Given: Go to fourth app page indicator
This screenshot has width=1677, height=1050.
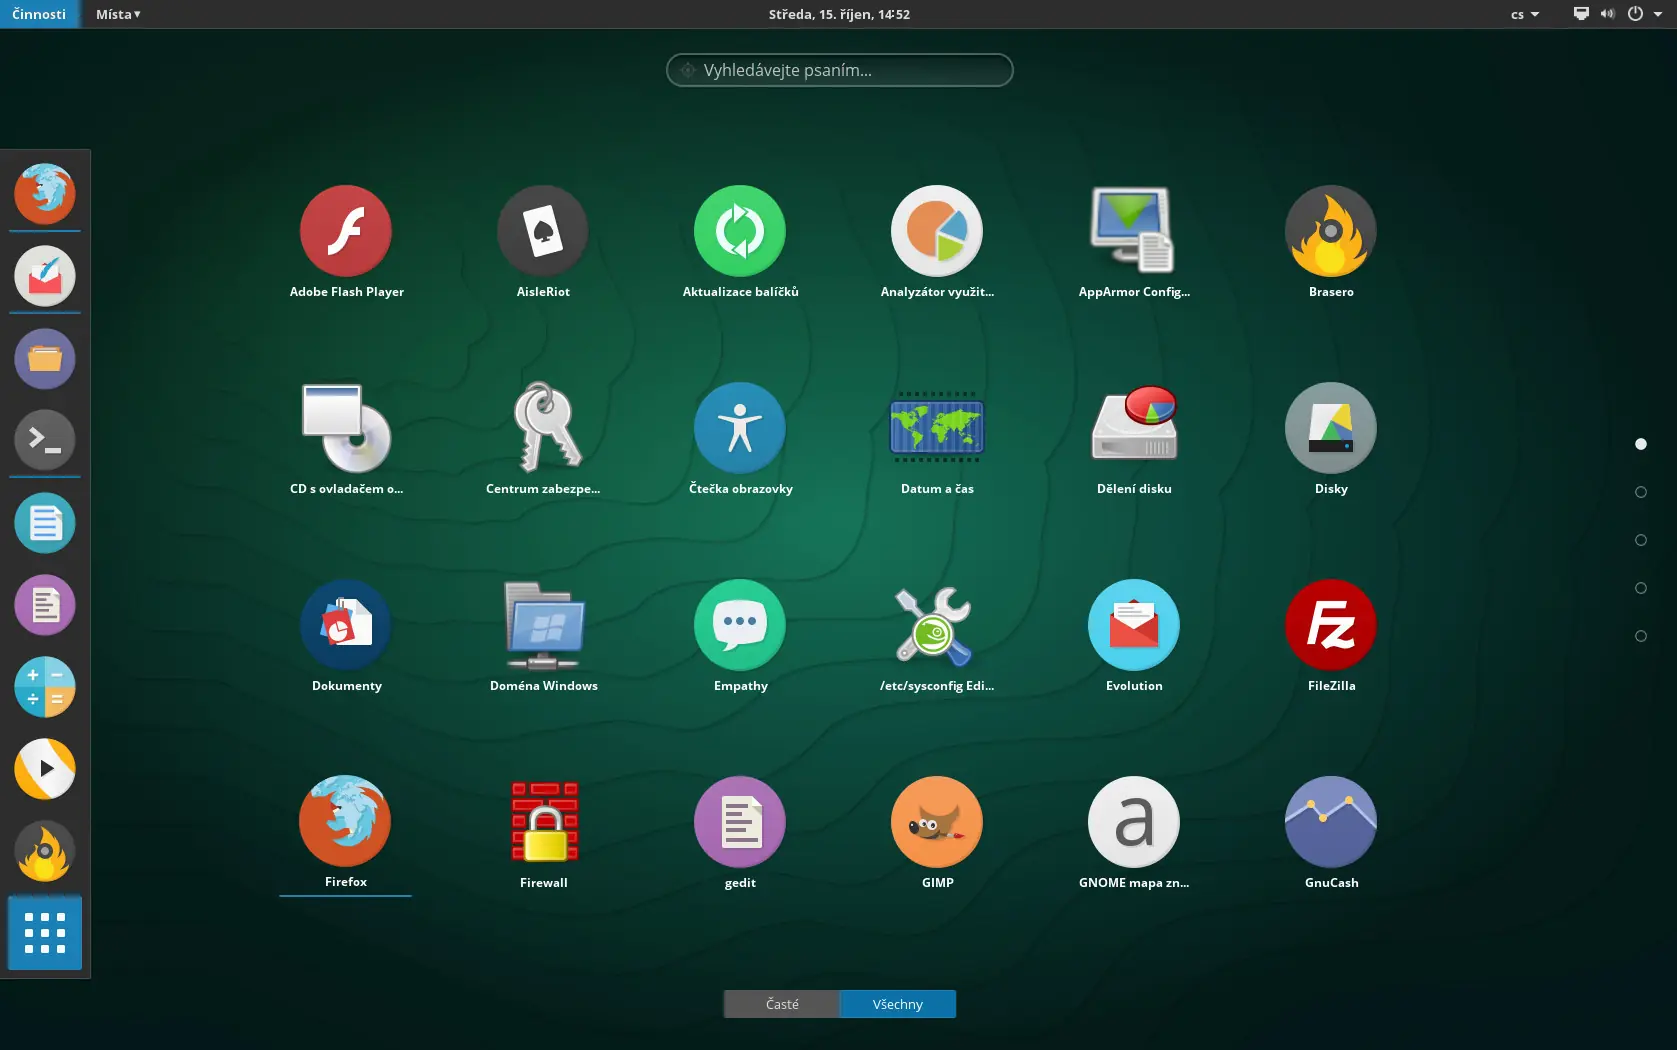Looking at the screenshot, I should pyautogui.click(x=1641, y=588).
